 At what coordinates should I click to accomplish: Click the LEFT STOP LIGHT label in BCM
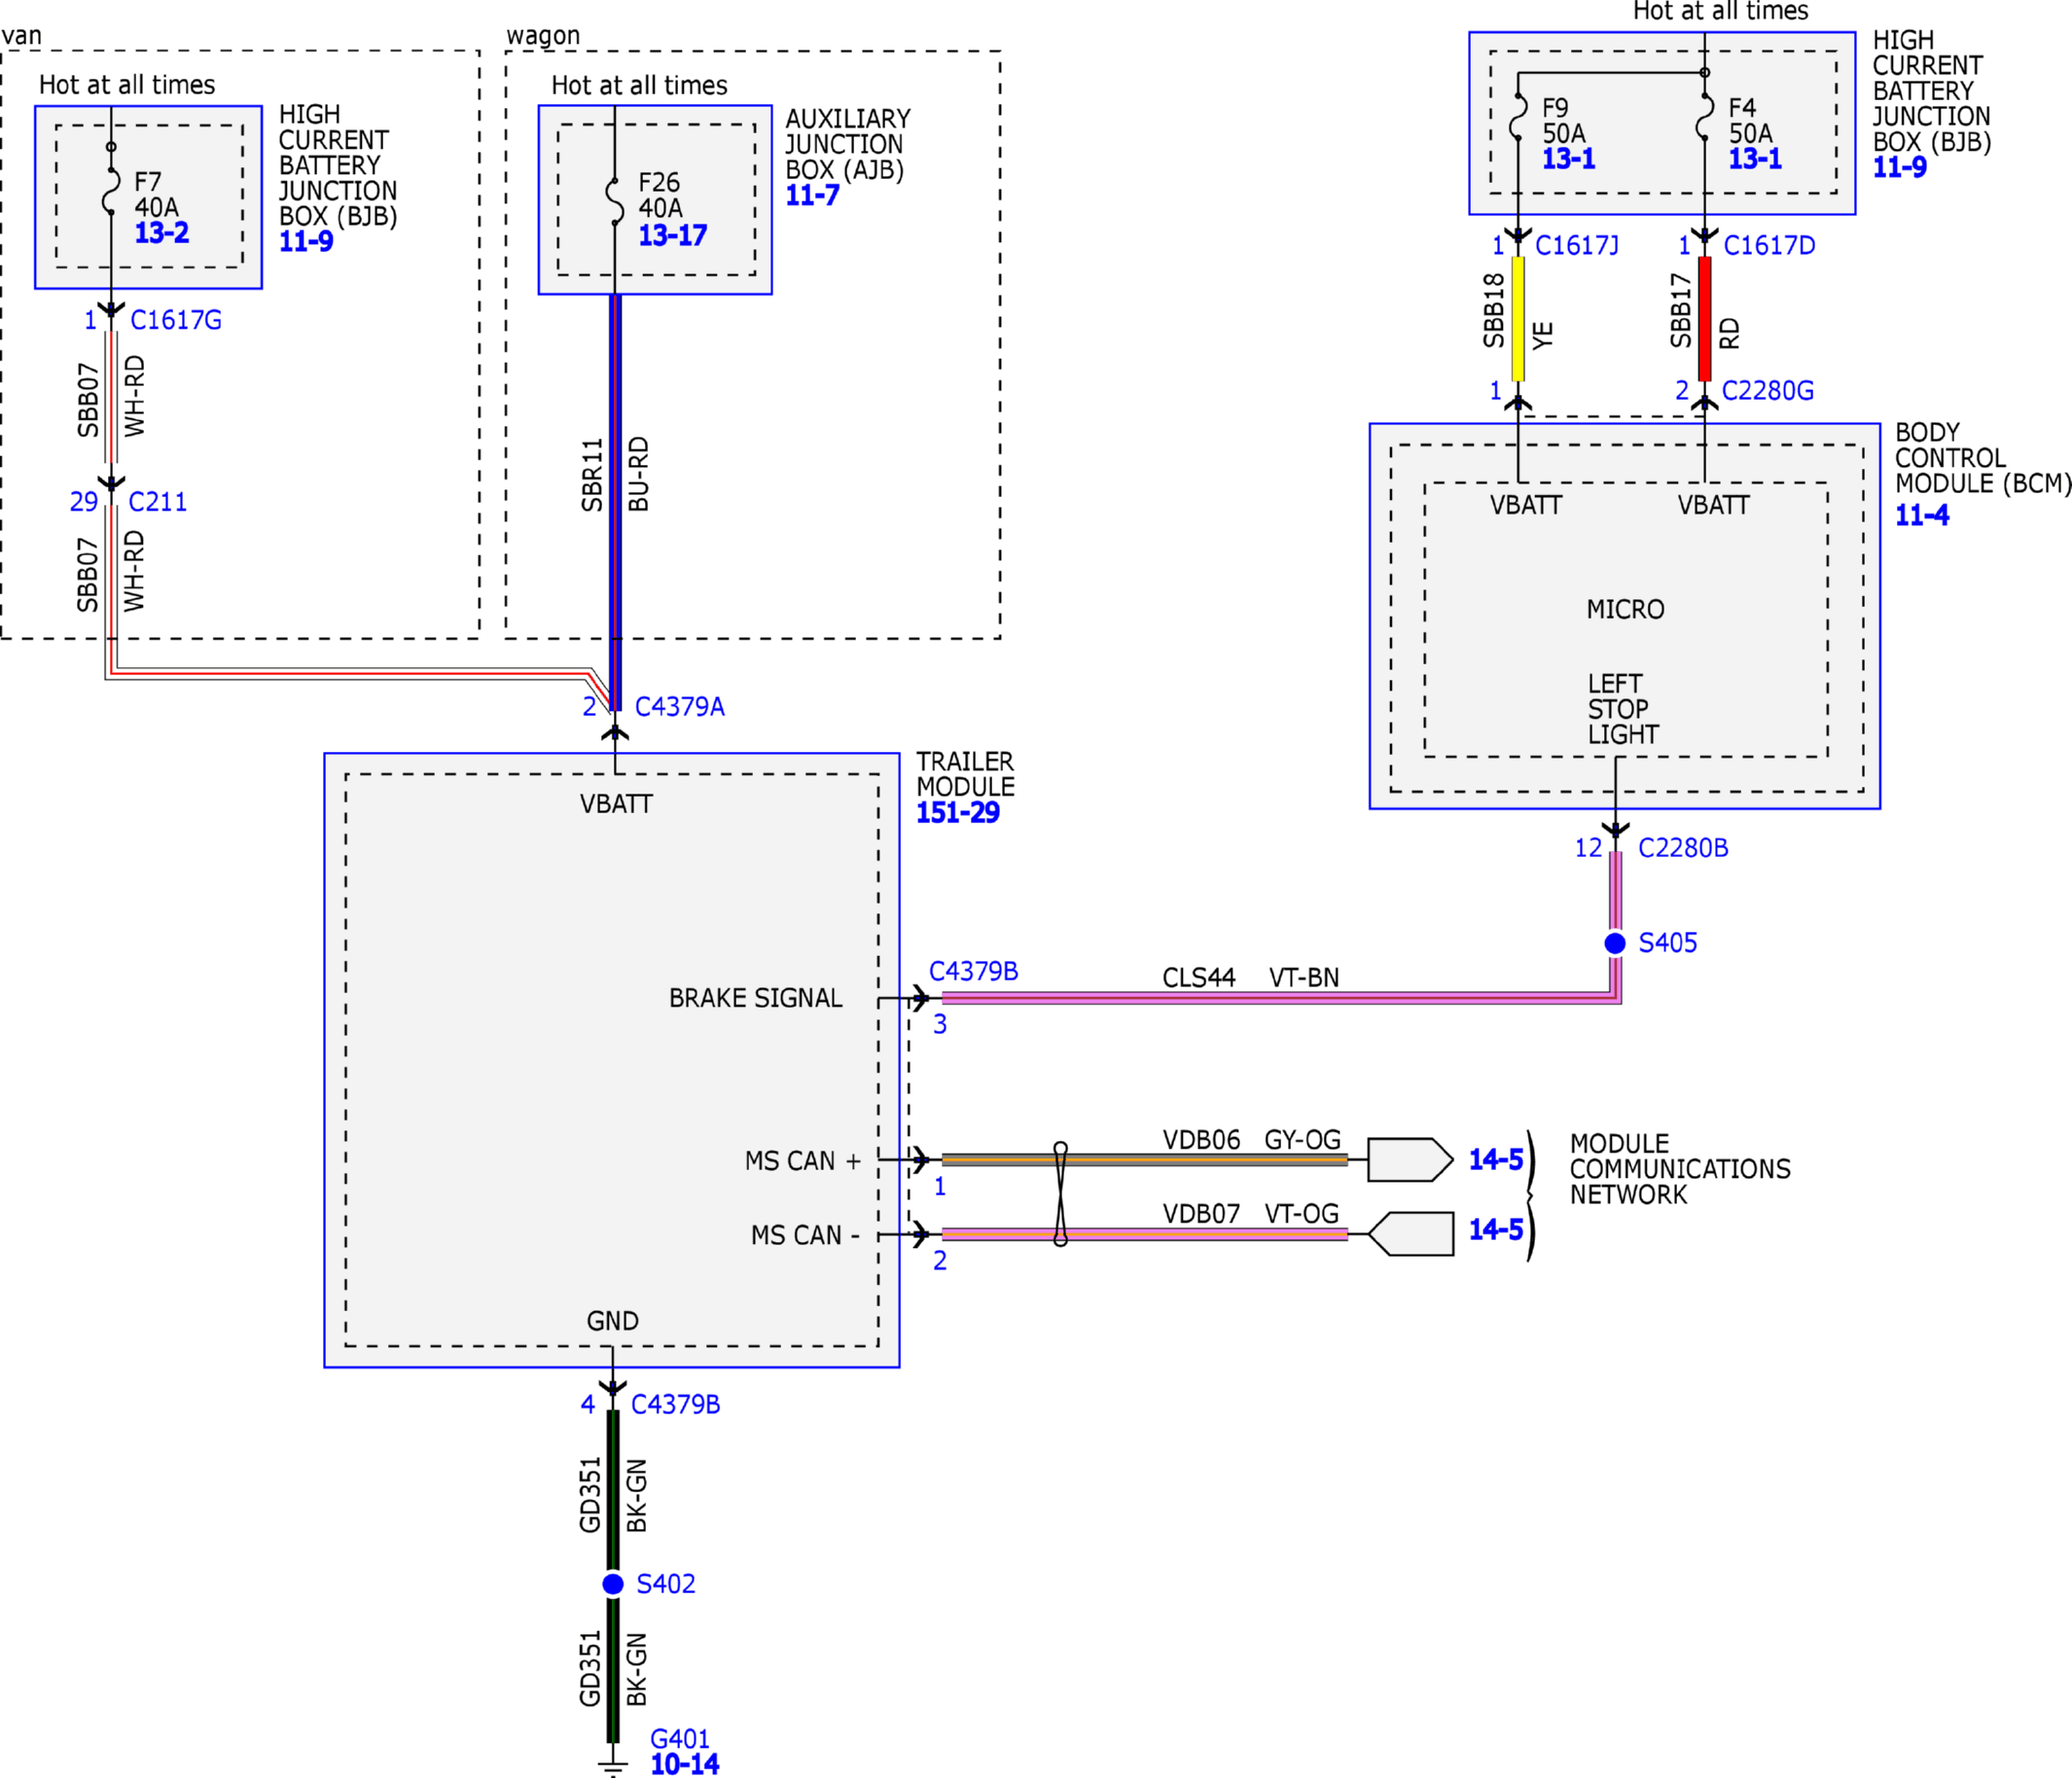(1623, 709)
